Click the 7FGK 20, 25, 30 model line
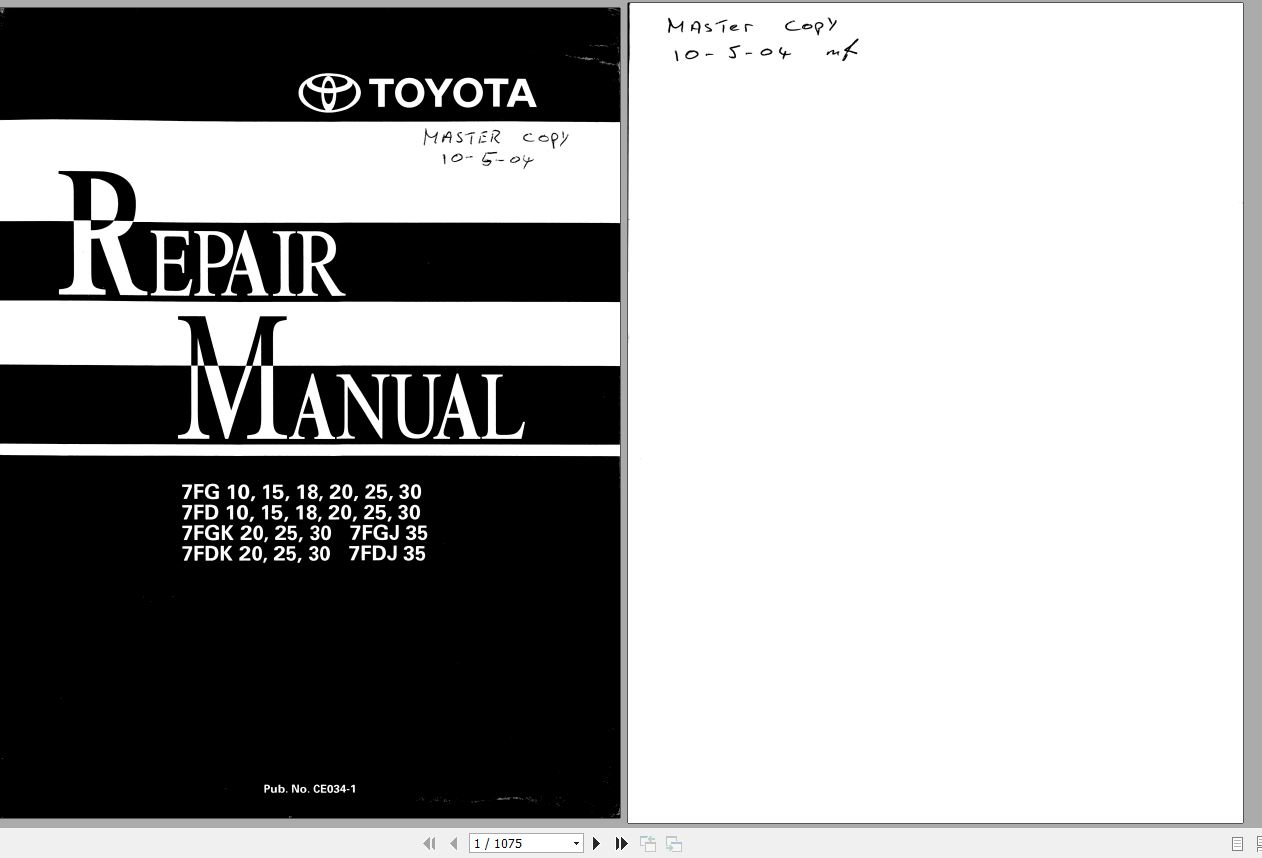Image resolution: width=1262 pixels, height=858 pixels. (x=256, y=533)
